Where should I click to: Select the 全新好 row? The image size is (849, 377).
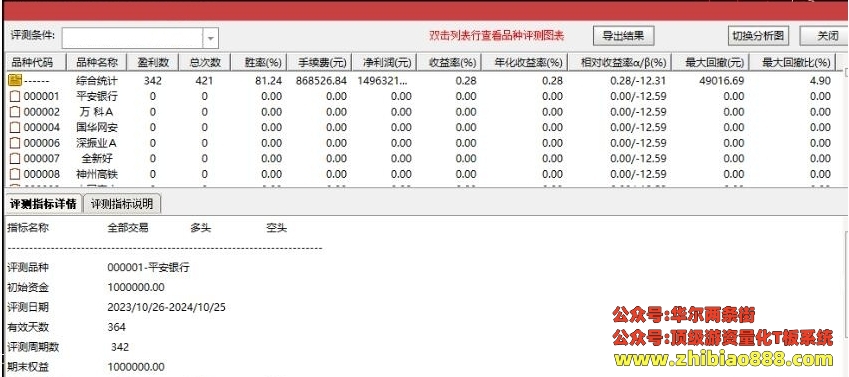421,159
